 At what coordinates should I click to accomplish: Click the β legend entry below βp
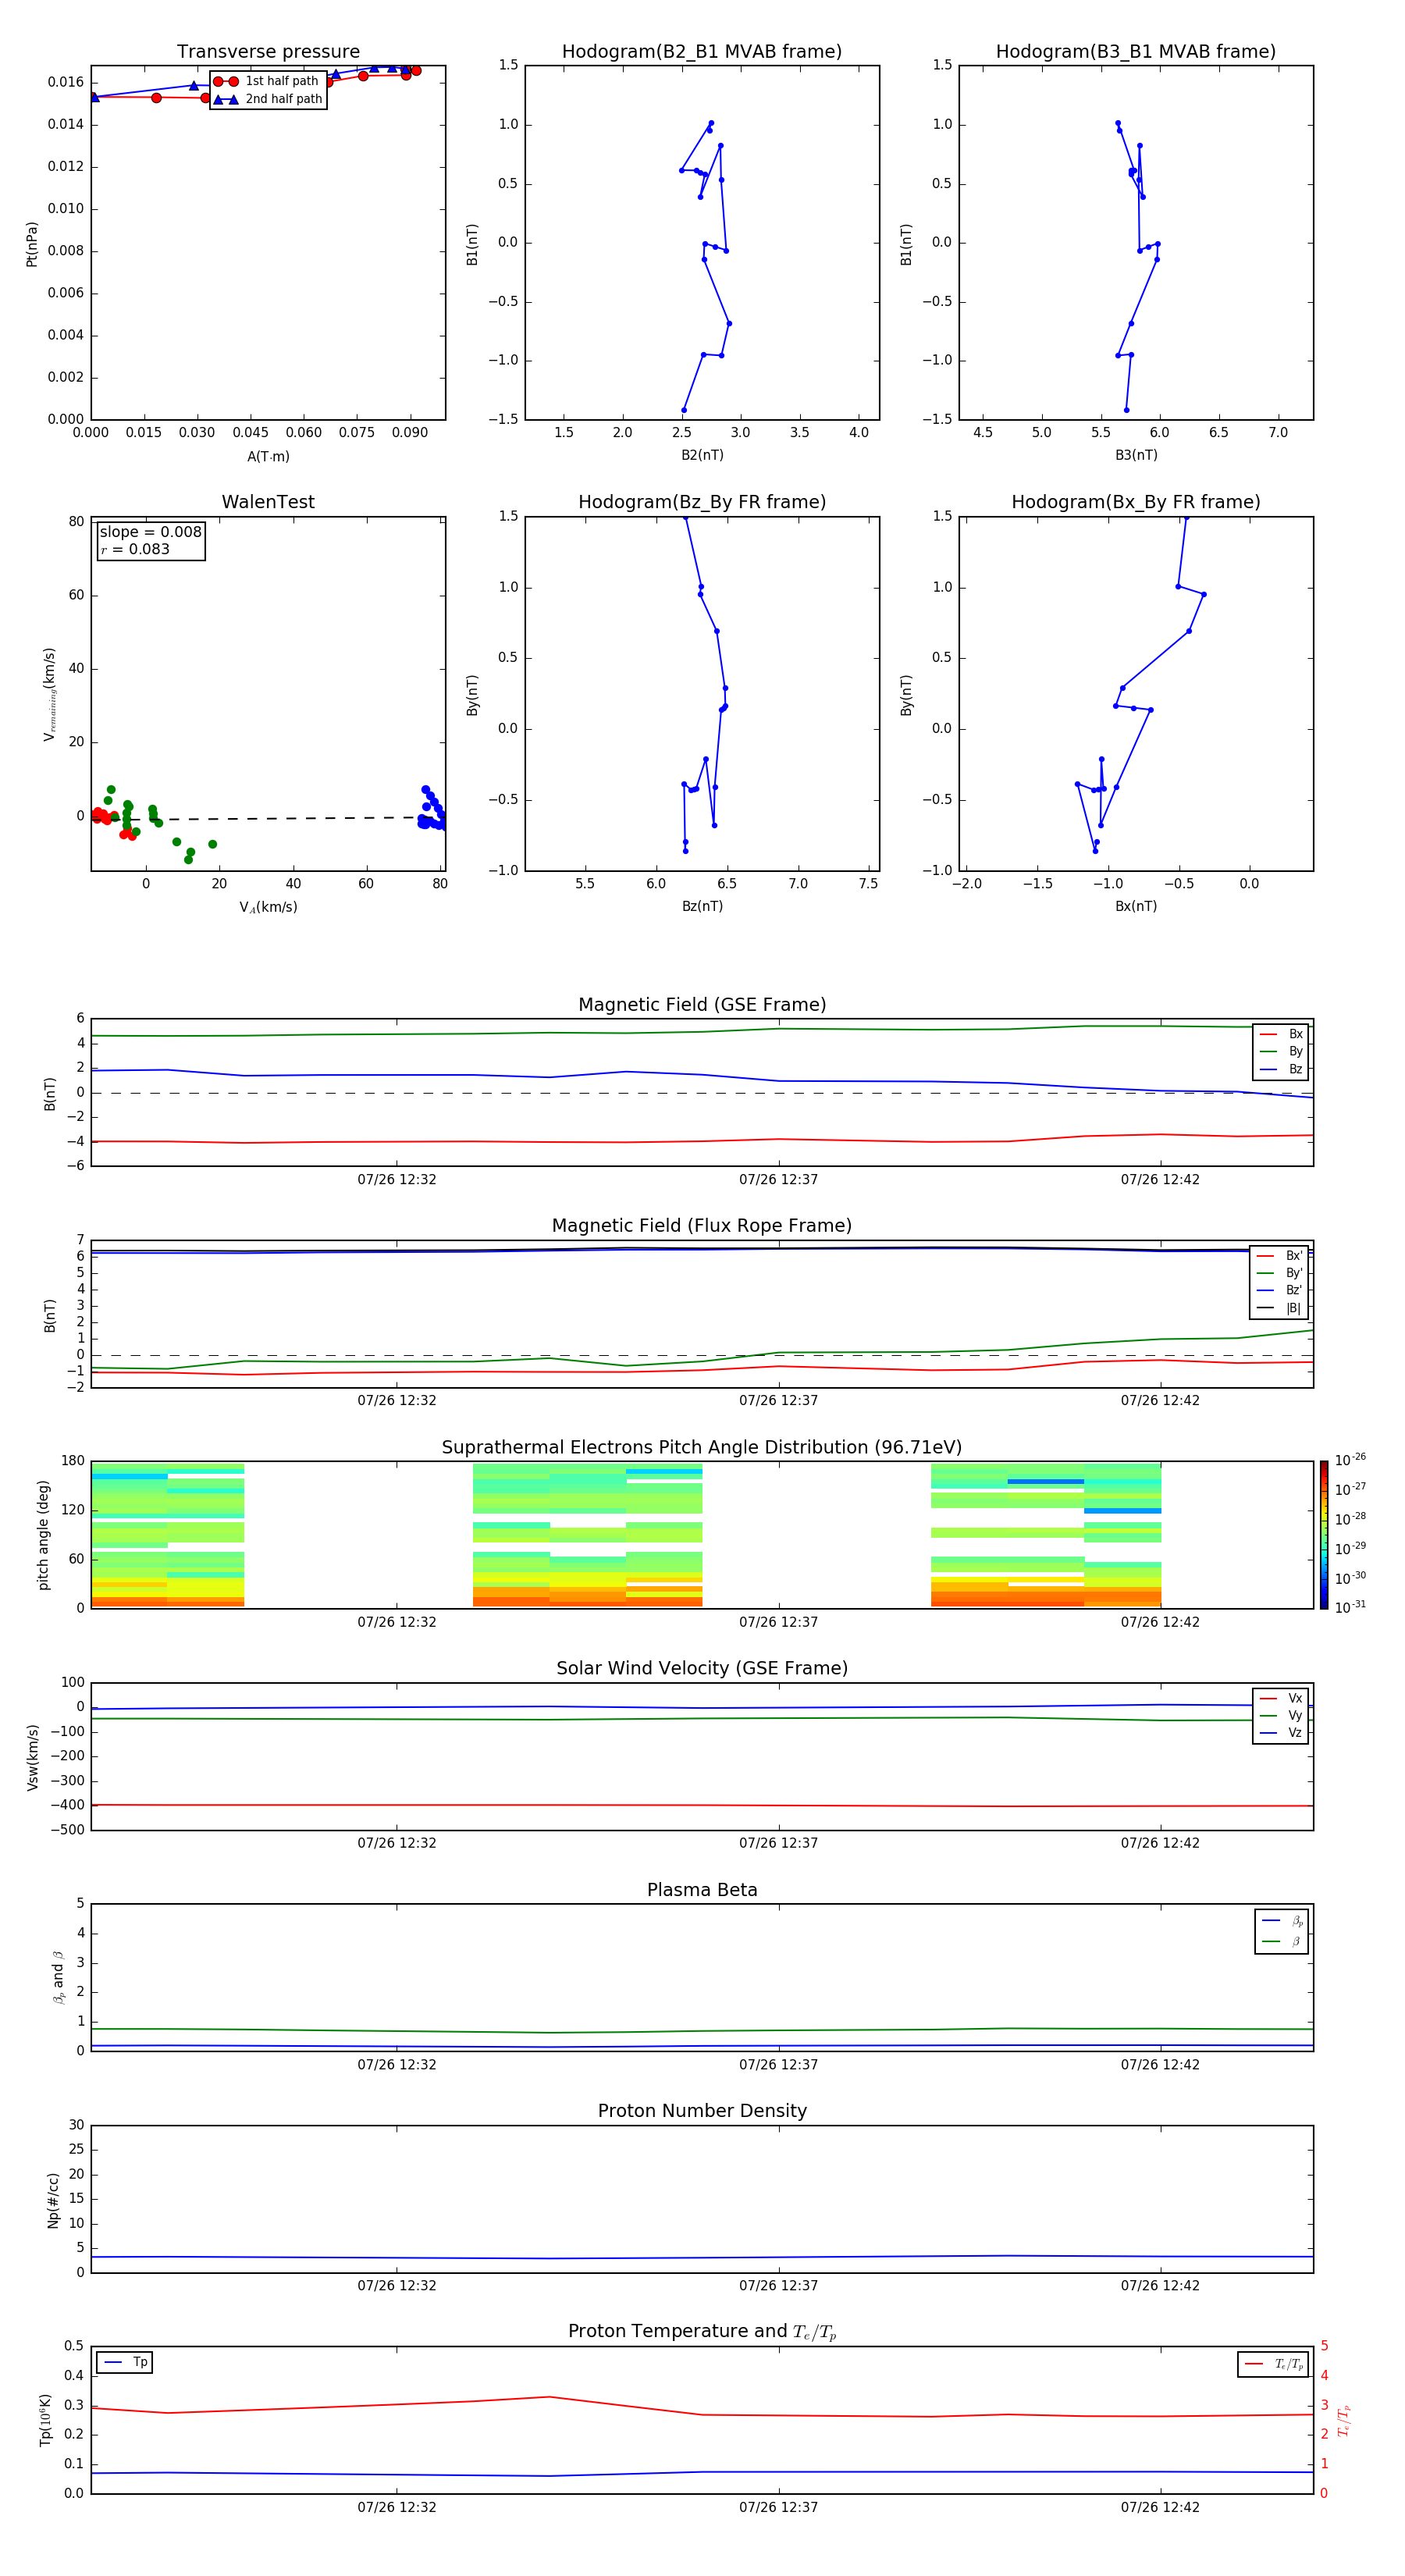[x=1282, y=1941]
